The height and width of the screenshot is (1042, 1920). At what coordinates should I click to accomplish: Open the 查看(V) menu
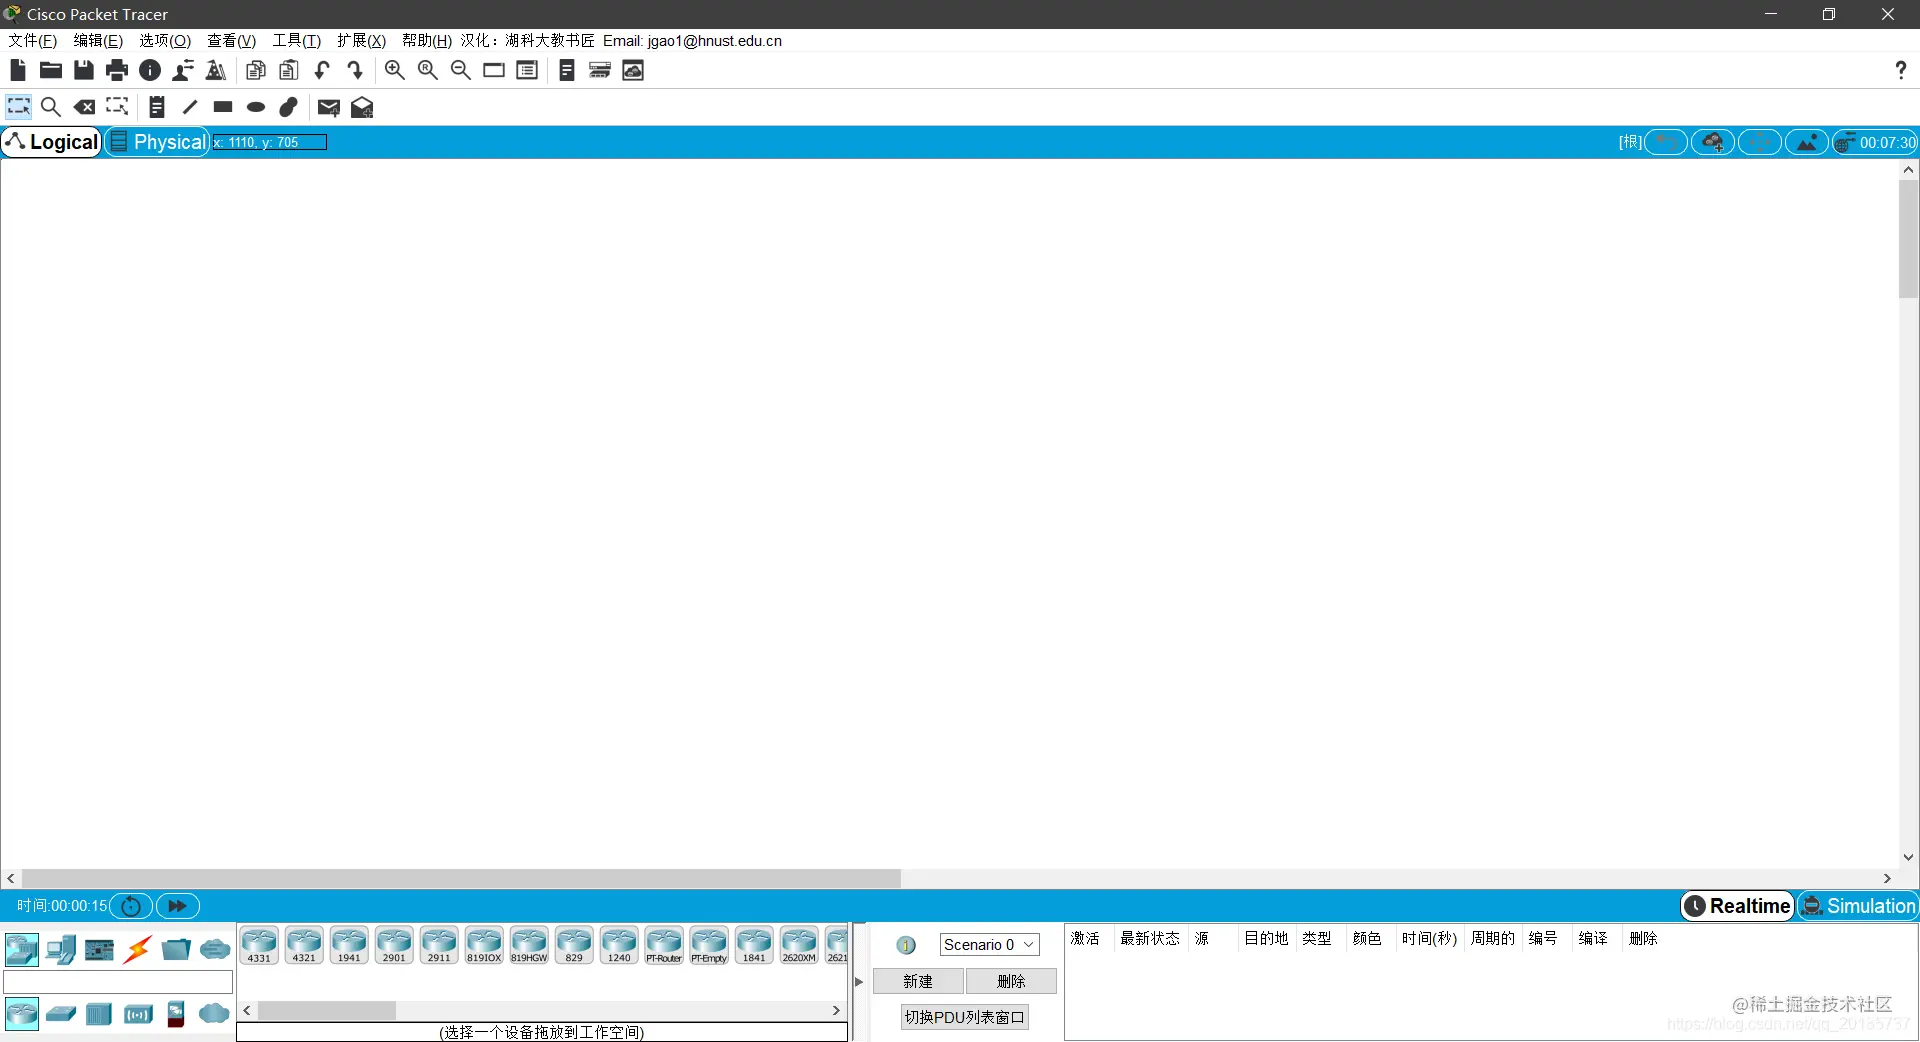tap(232, 41)
